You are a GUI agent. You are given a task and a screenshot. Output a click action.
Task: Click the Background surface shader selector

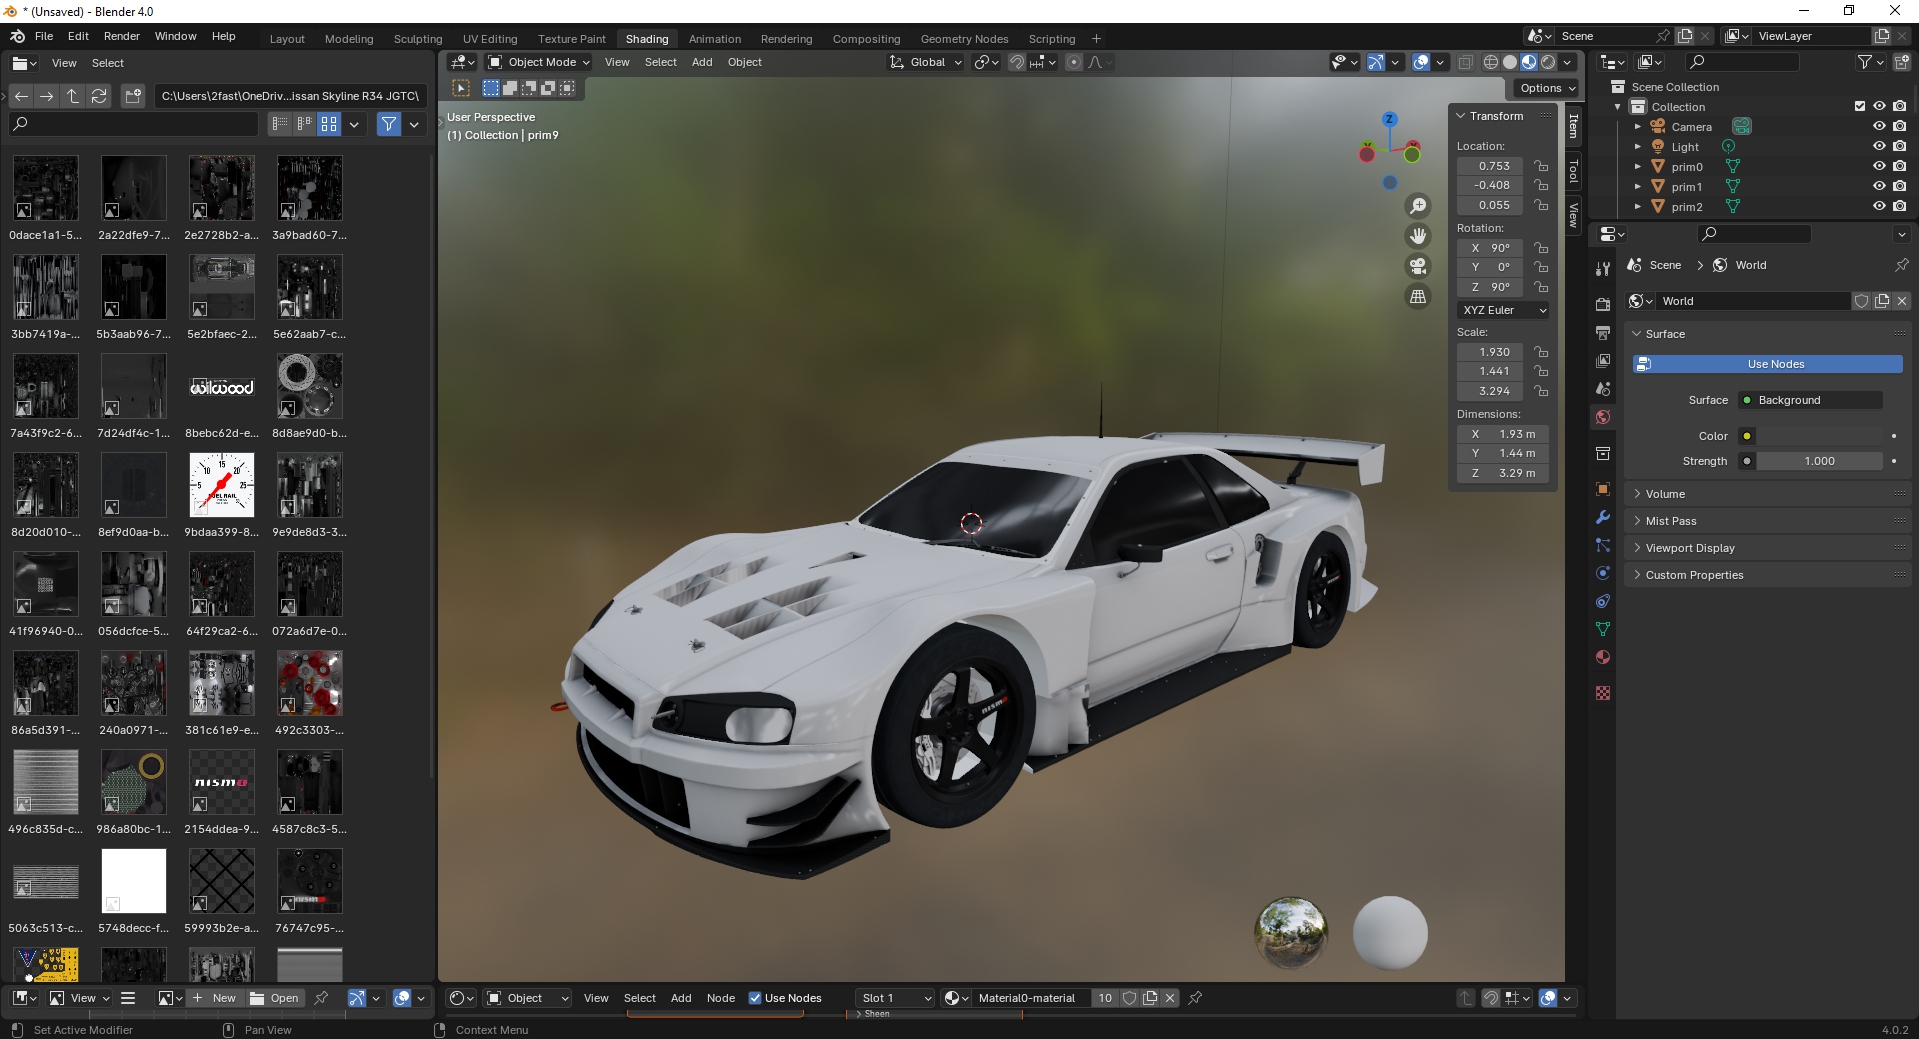click(1811, 400)
